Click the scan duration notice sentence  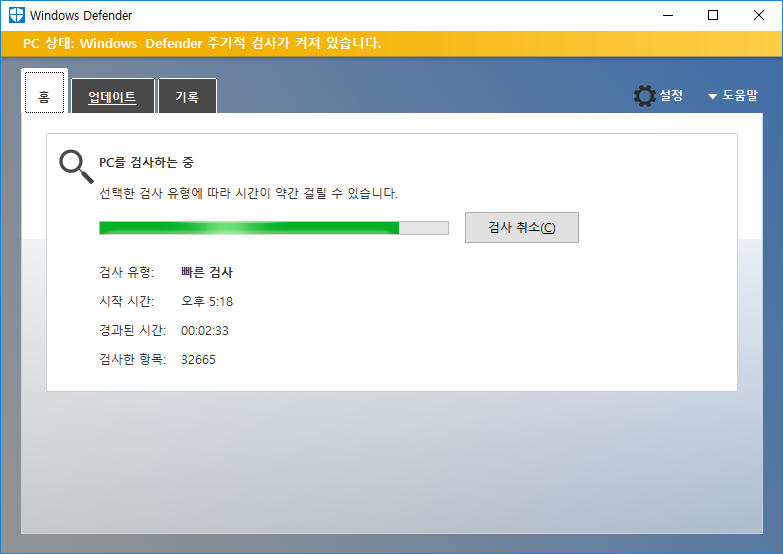pyautogui.click(x=248, y=193)
